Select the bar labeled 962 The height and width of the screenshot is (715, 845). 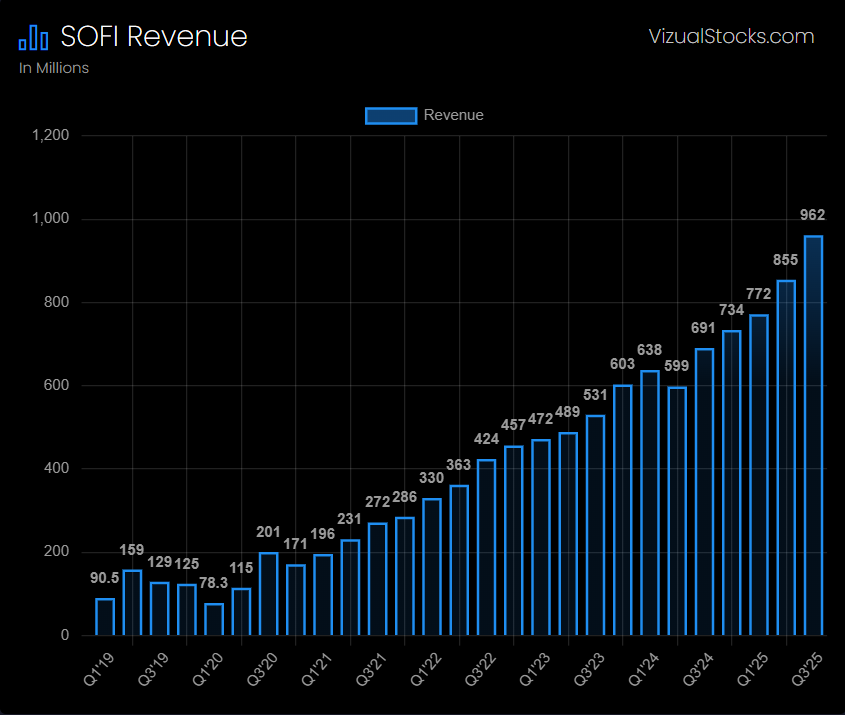click(x=813, y=435)
